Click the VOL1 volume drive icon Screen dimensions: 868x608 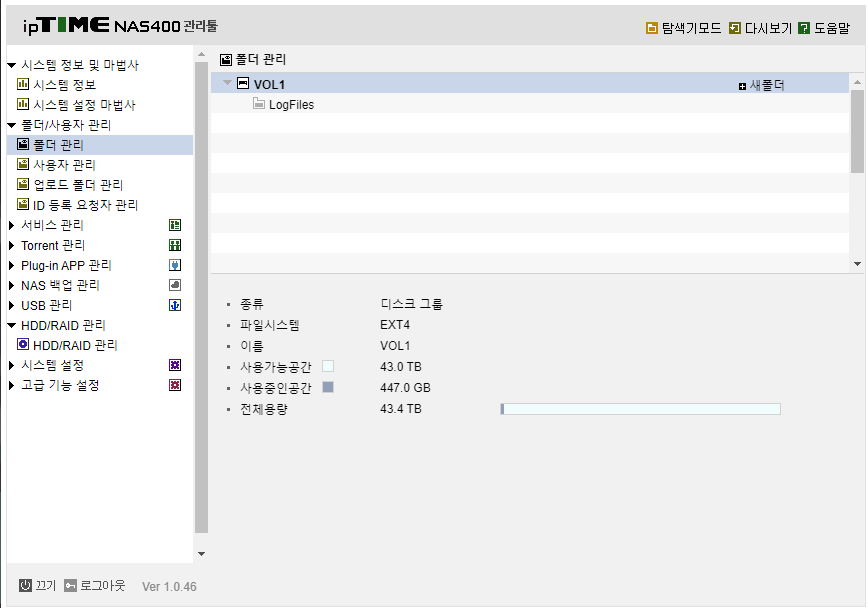pos(243,83)
